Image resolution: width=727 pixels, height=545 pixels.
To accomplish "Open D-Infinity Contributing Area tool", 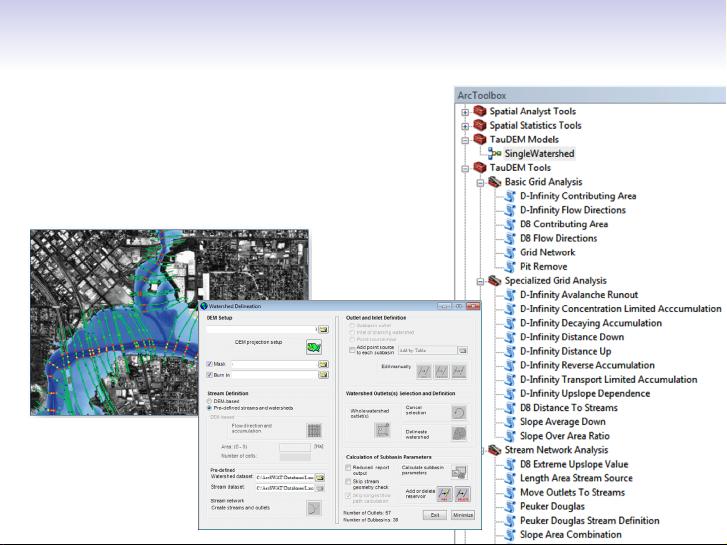I will (x=578, y=196).
